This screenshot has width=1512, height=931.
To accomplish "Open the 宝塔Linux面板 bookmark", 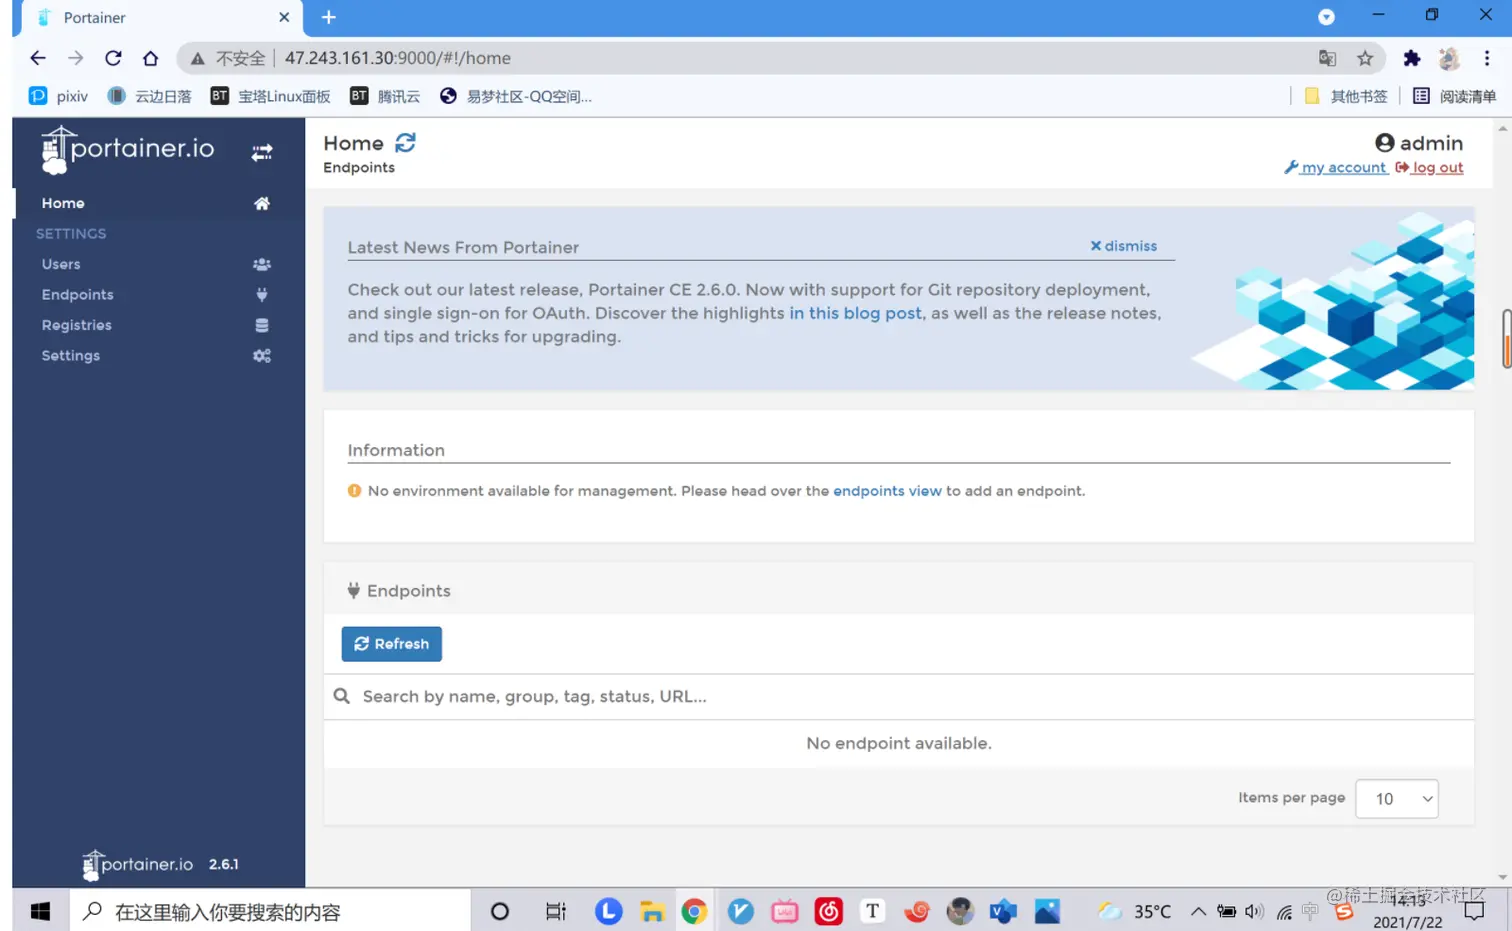I will point(270,96).
